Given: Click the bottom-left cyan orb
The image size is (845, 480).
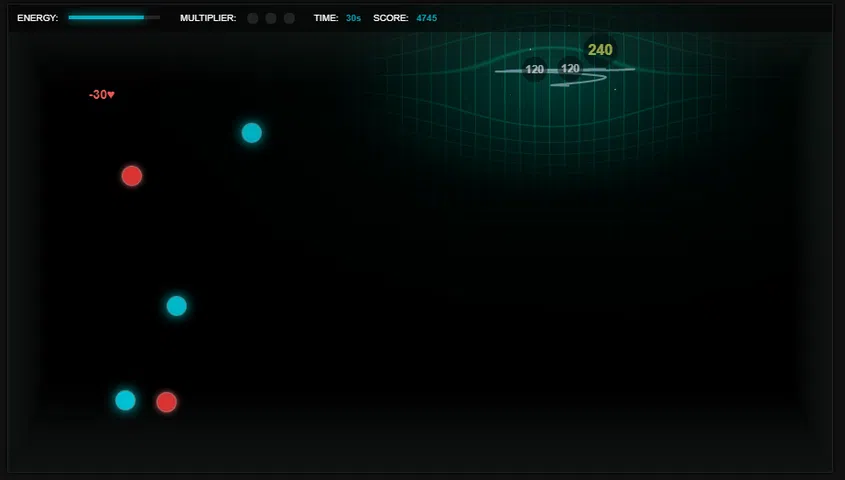Looking at the screenshot, I should 125,400.
